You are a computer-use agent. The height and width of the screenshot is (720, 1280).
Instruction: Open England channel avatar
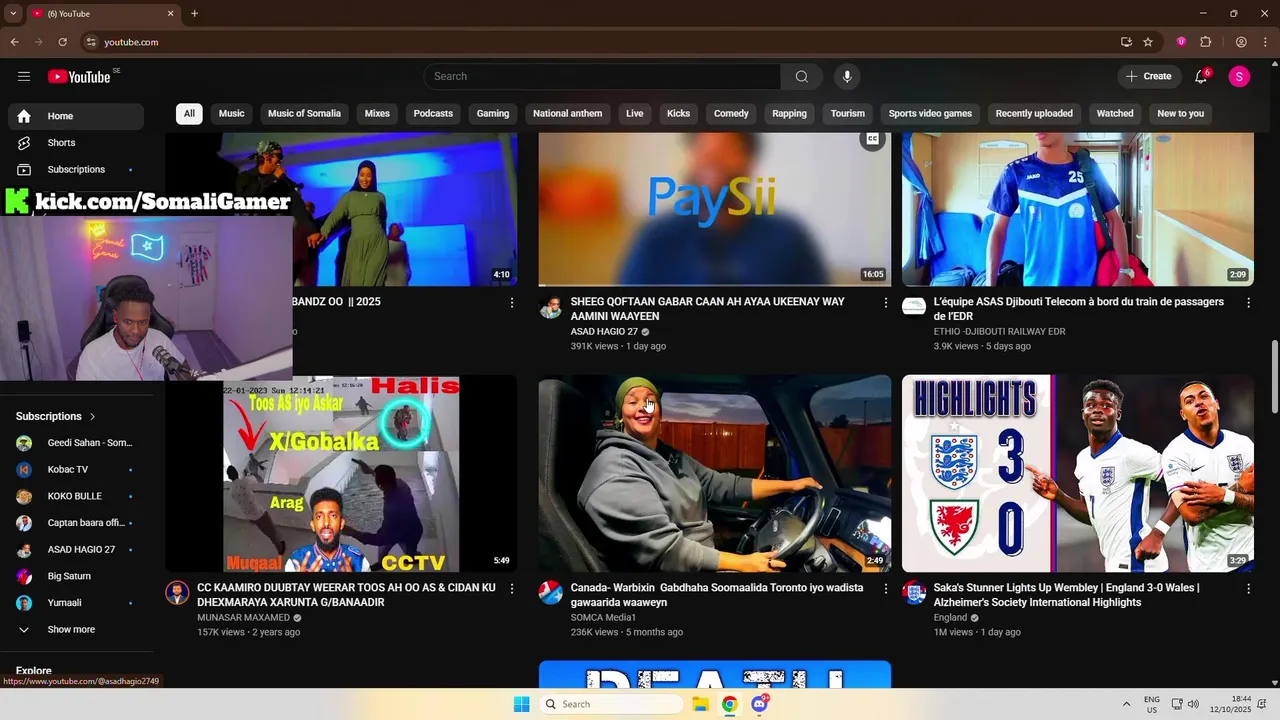(914, 593)
